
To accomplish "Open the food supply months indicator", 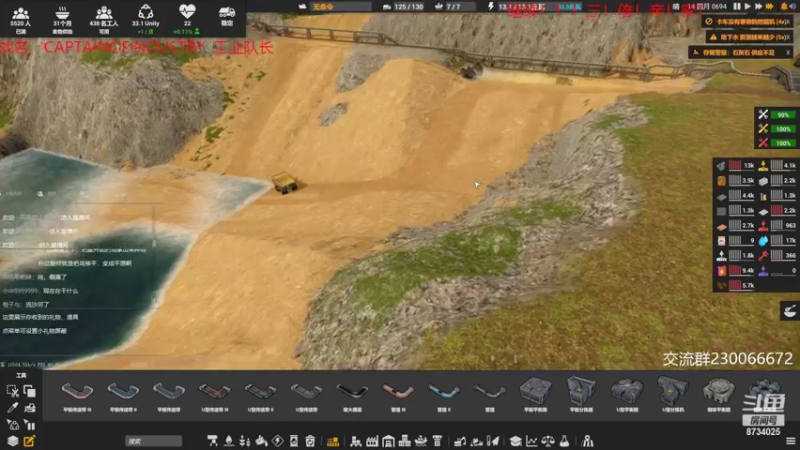I will point(62,19).
